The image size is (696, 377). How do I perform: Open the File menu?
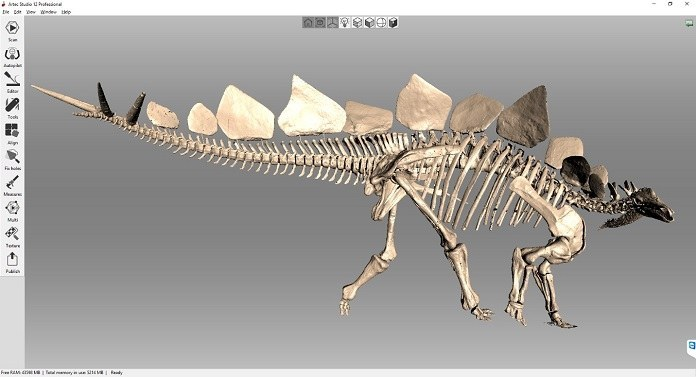click(6, 12)
